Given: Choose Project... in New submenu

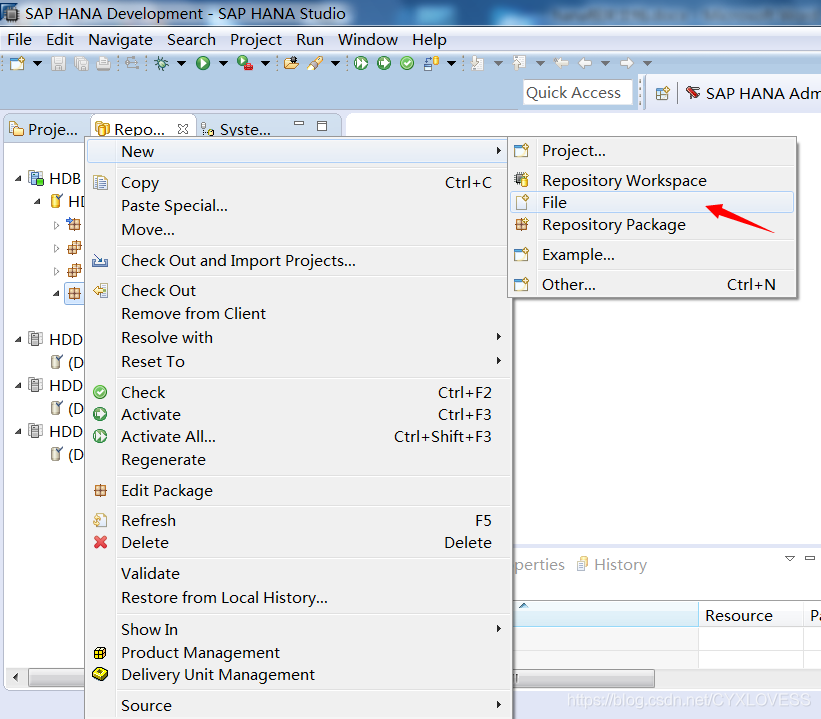Looking at the screenshot, I should pos(652,151).
